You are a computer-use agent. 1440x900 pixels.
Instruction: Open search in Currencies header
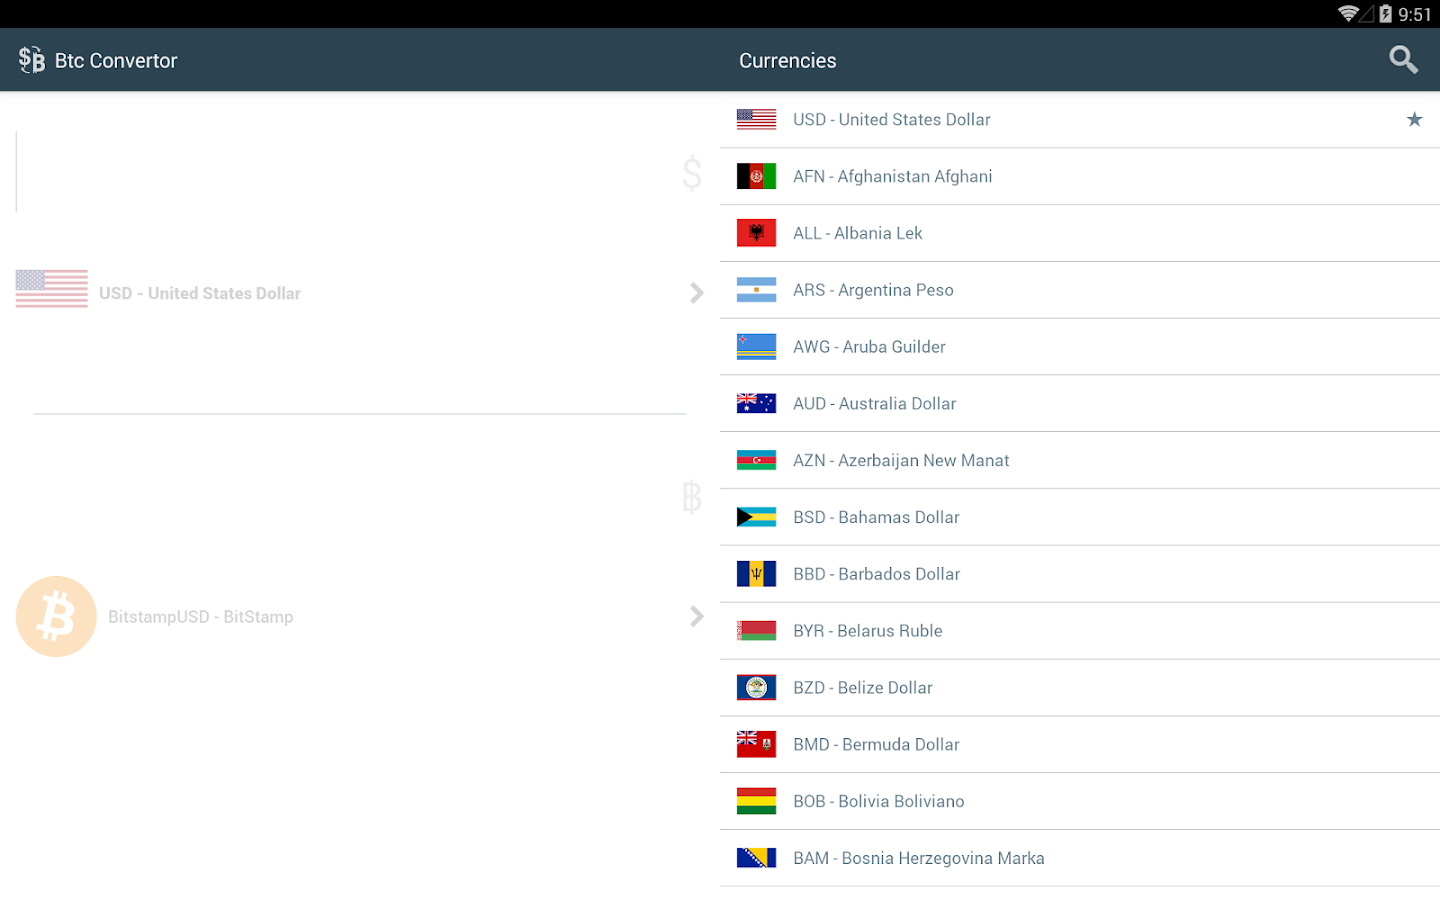[1403, 60]
